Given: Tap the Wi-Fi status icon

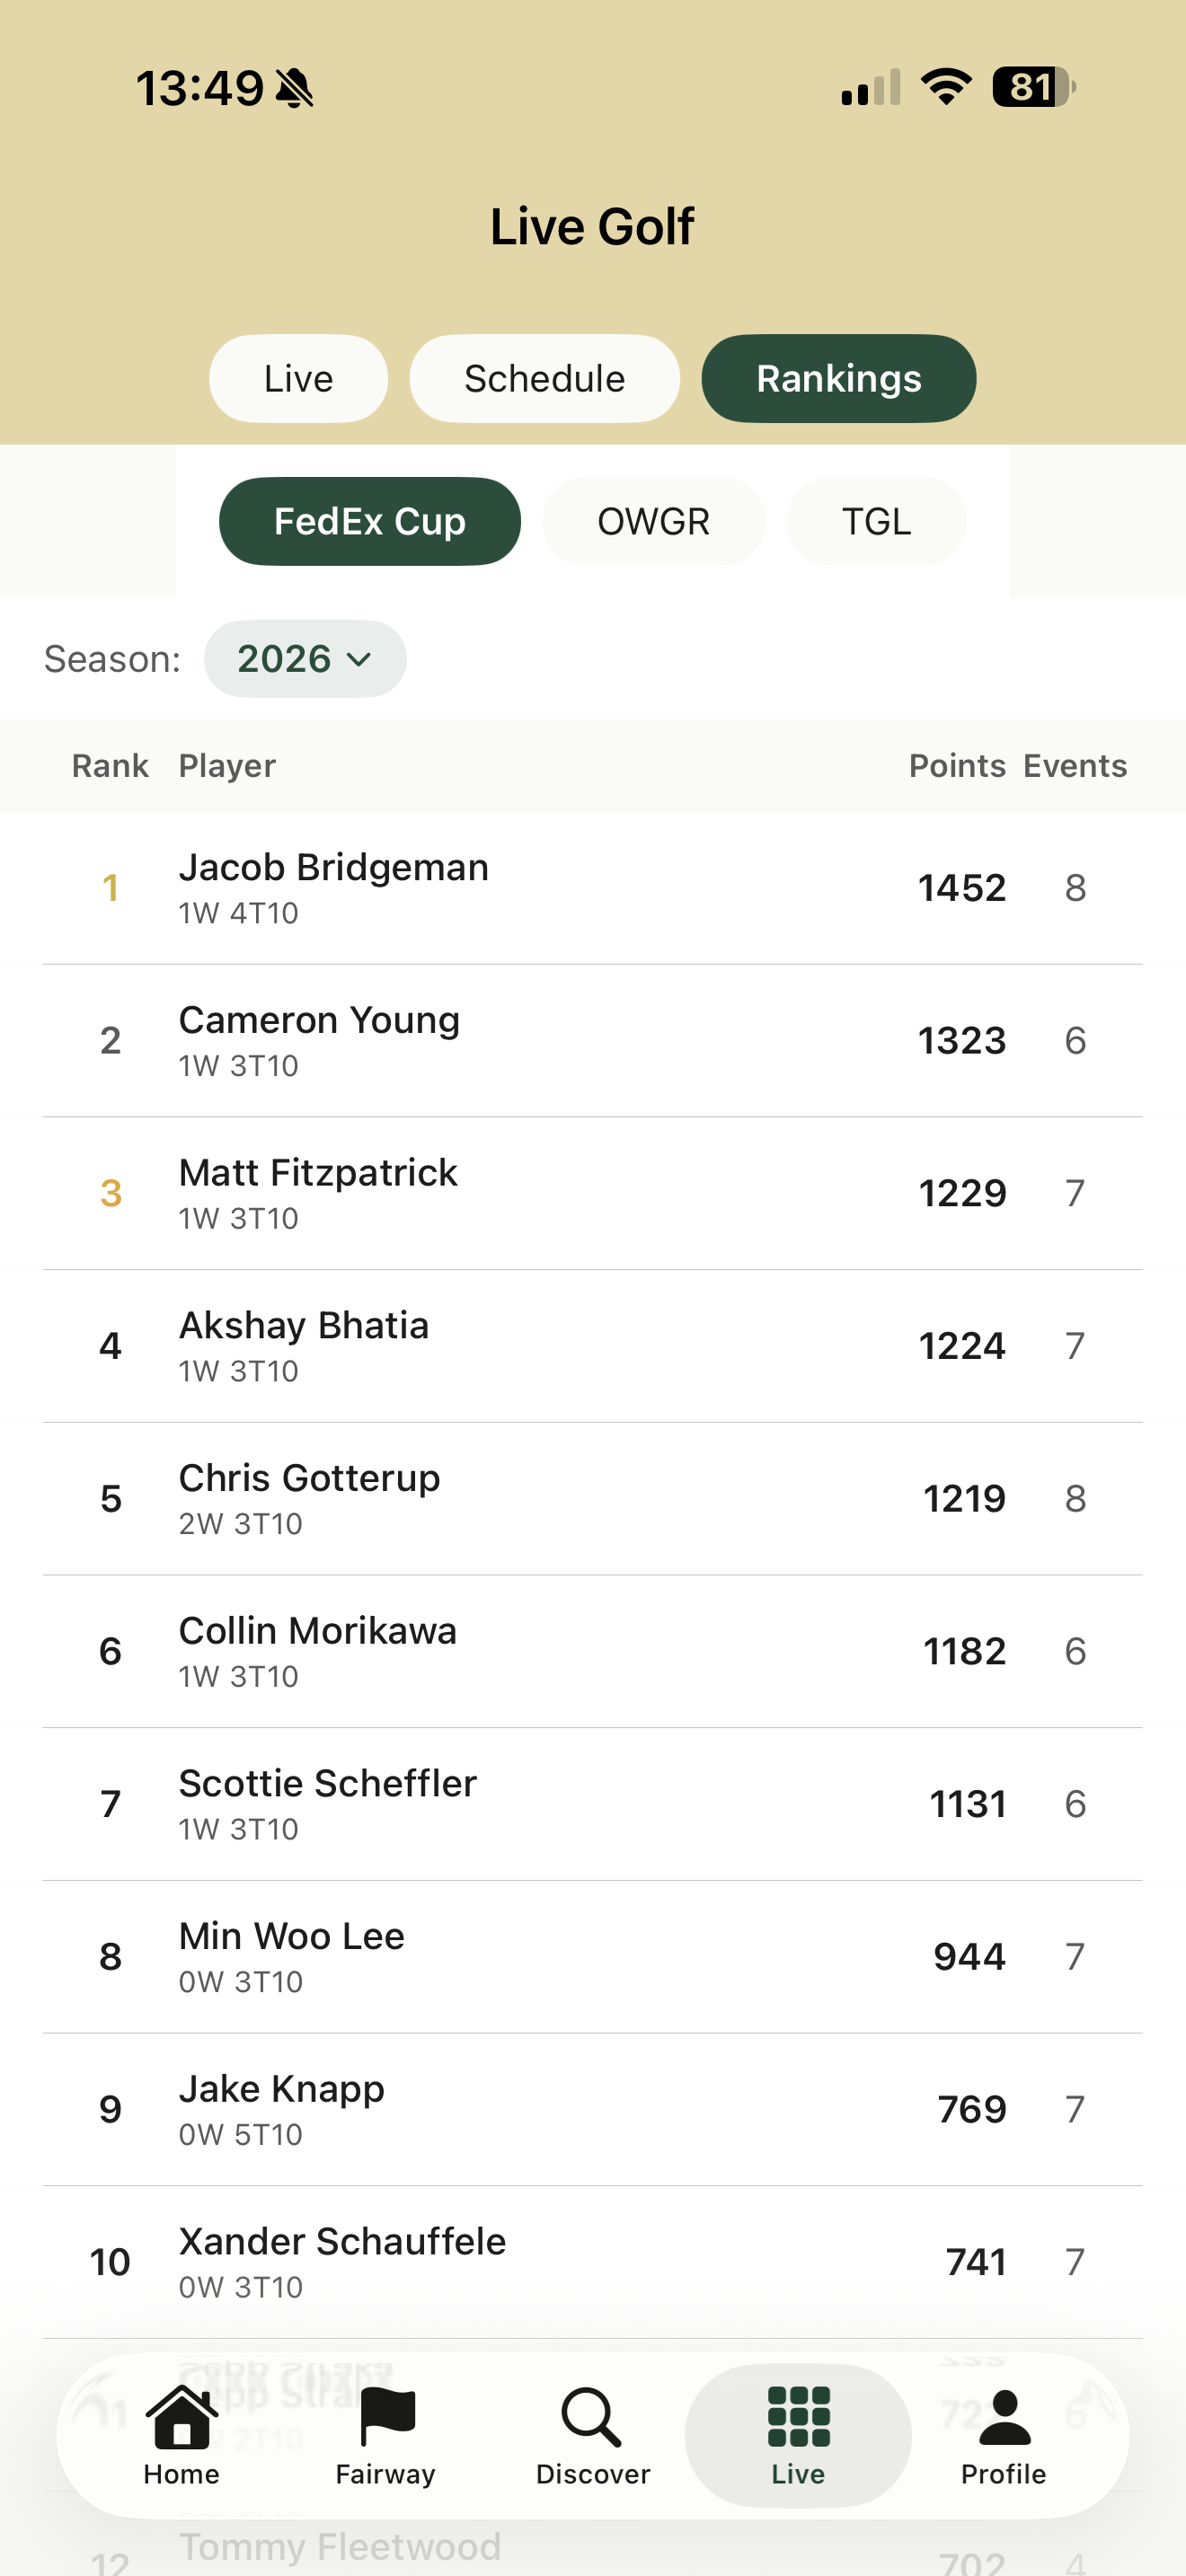Looking at the screenshot, I should (946, 87).
